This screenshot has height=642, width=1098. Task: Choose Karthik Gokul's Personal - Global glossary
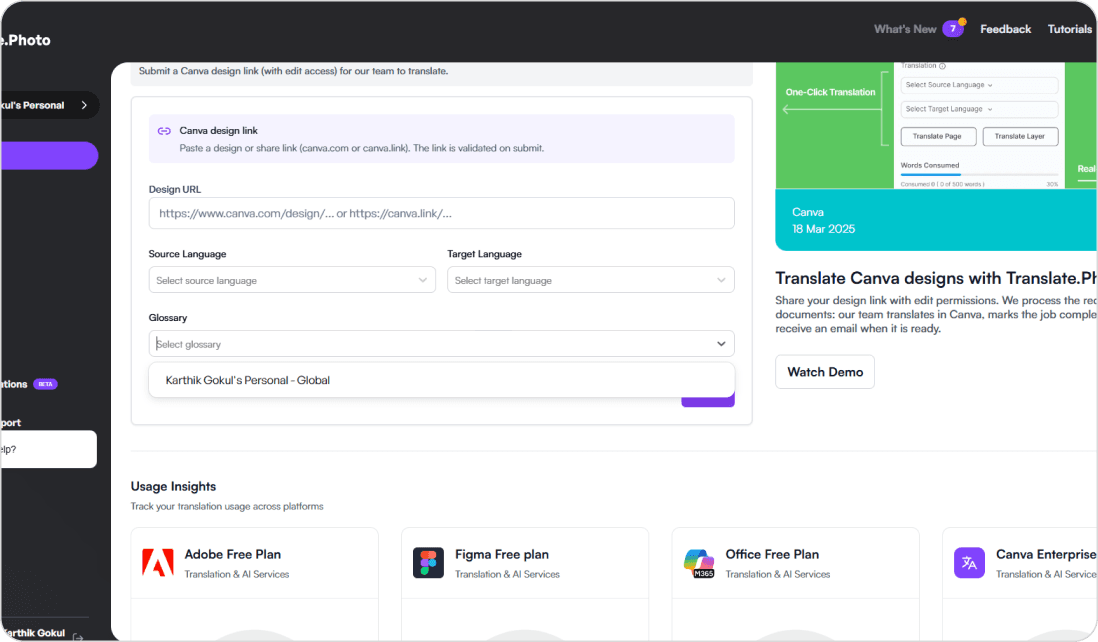[x=441, y=380]
